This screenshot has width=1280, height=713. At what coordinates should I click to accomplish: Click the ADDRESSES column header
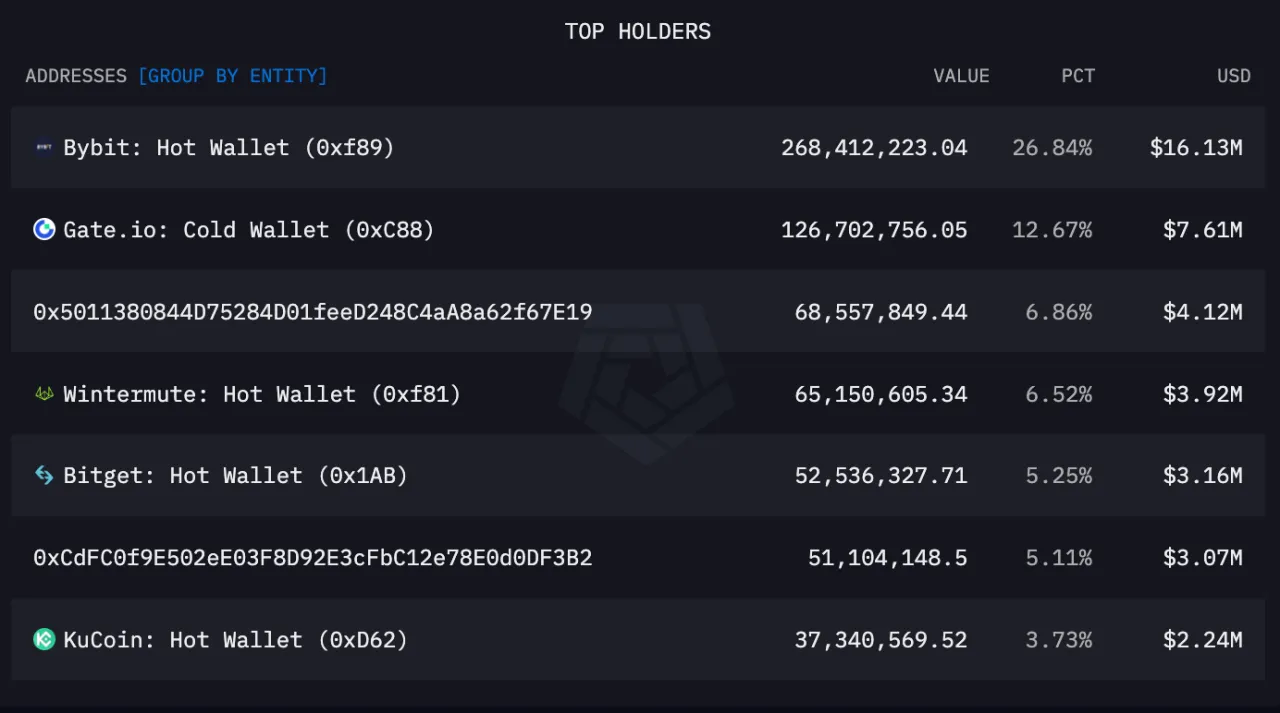(76, 76)
